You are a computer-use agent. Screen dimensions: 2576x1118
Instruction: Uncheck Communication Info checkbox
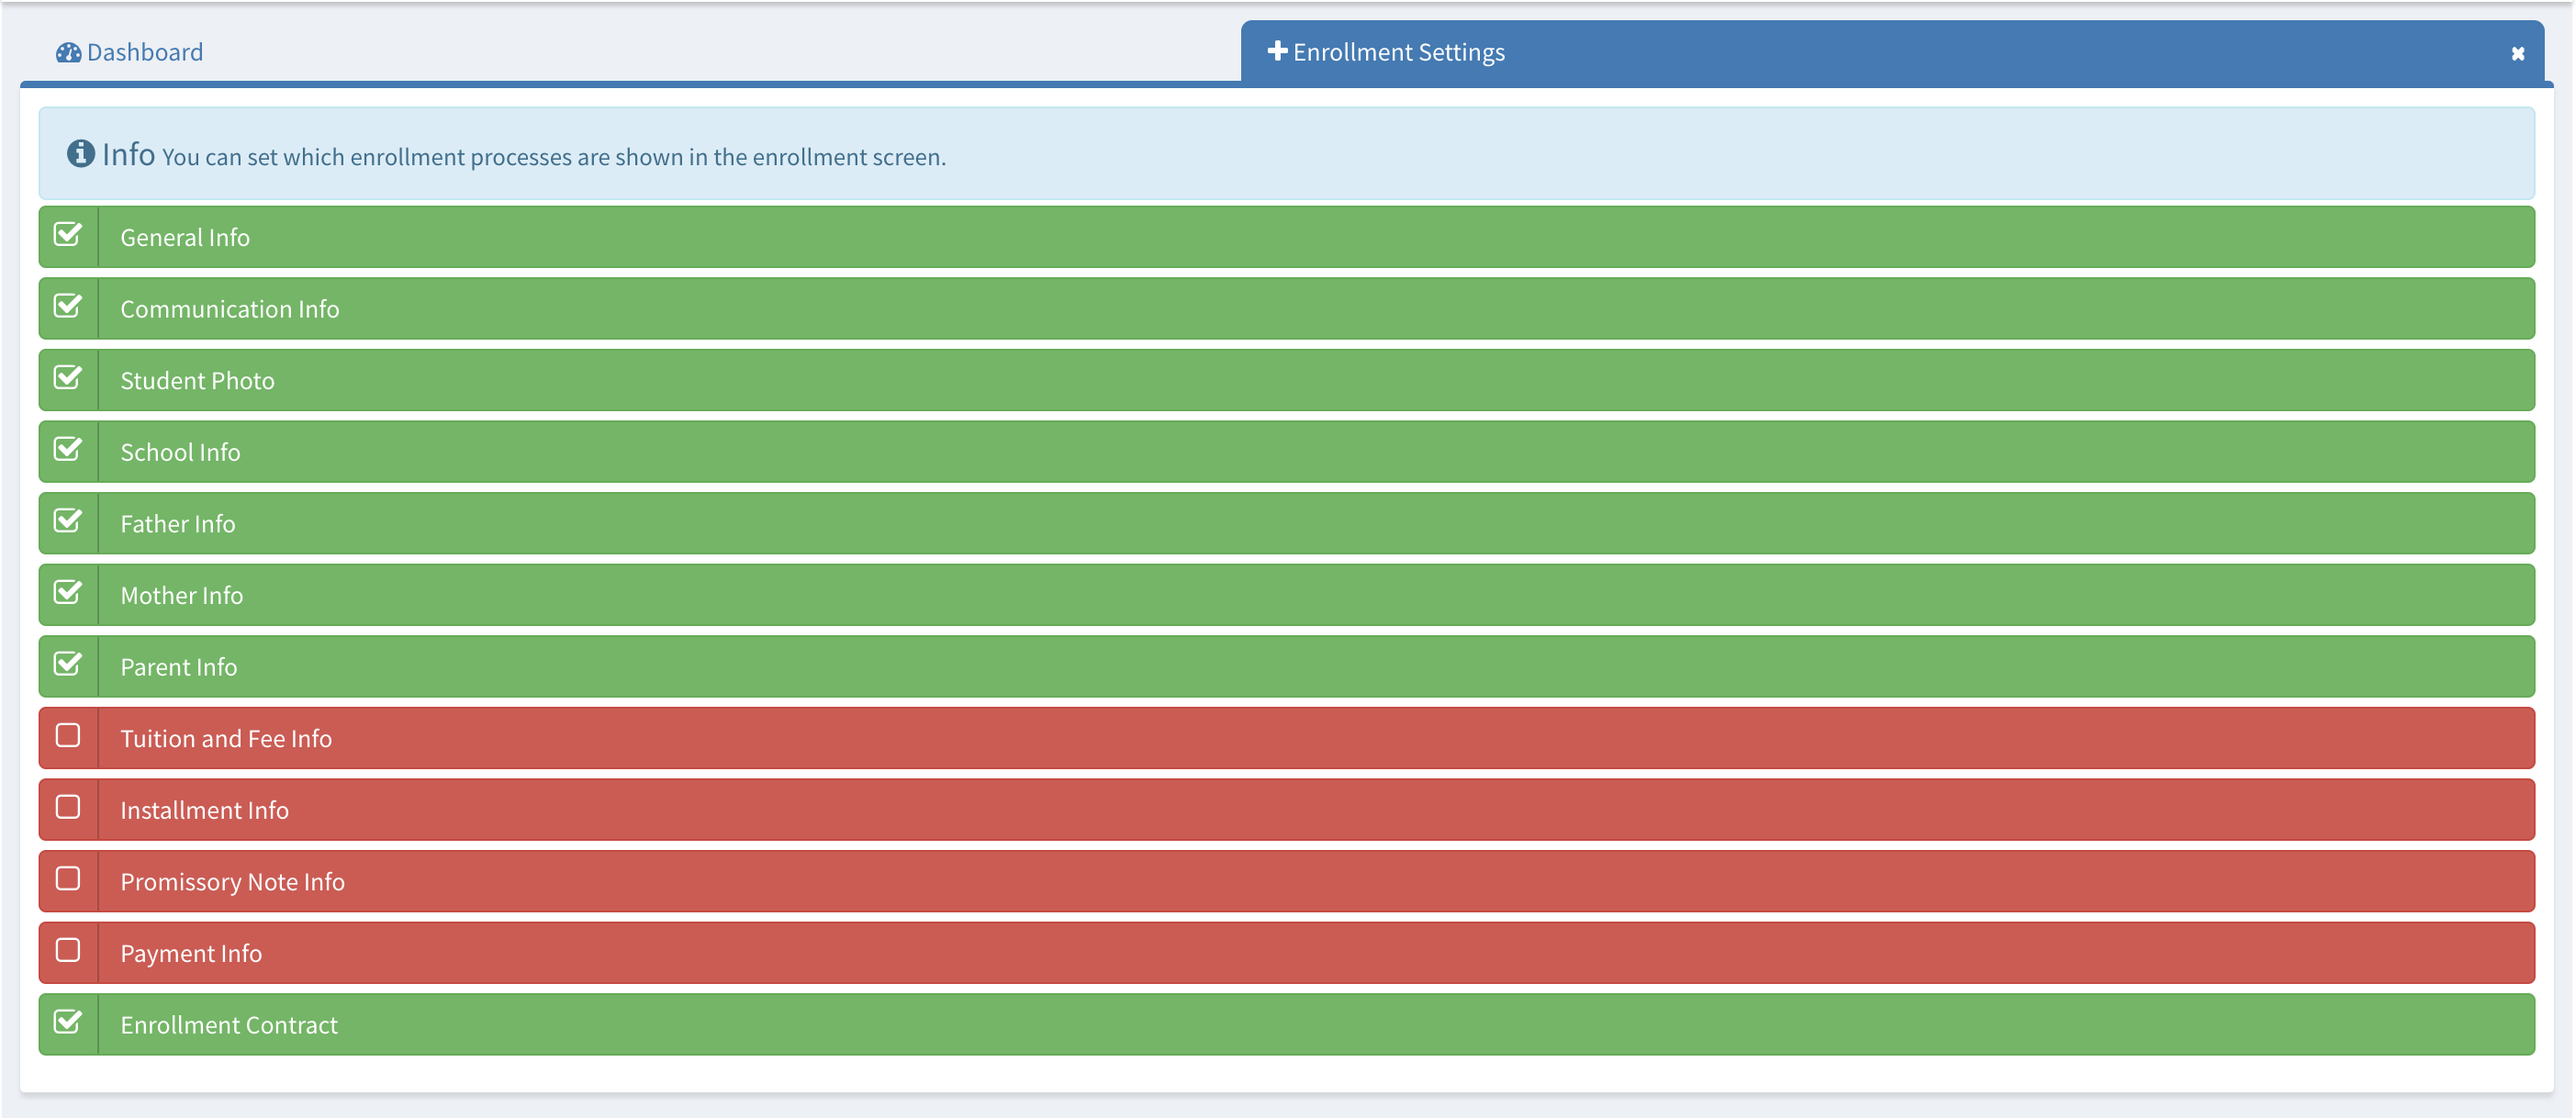68,307
